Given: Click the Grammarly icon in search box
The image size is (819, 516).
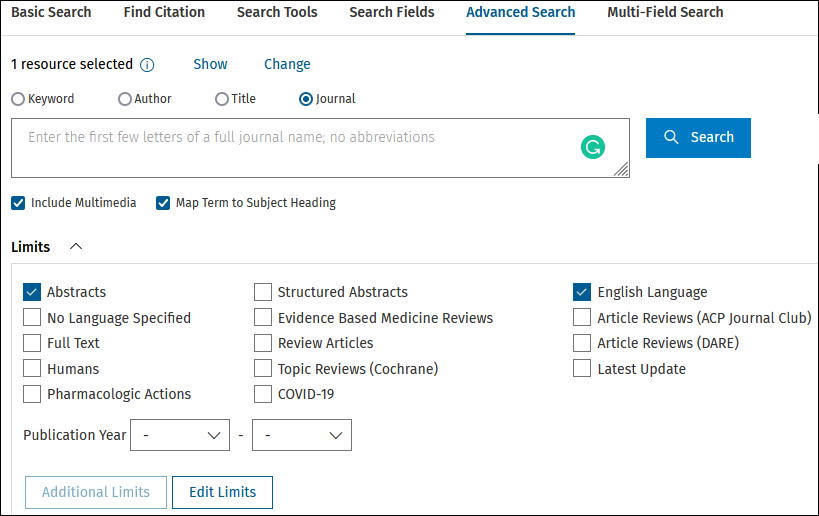Looking at the screenshot, I should (593, 147).
